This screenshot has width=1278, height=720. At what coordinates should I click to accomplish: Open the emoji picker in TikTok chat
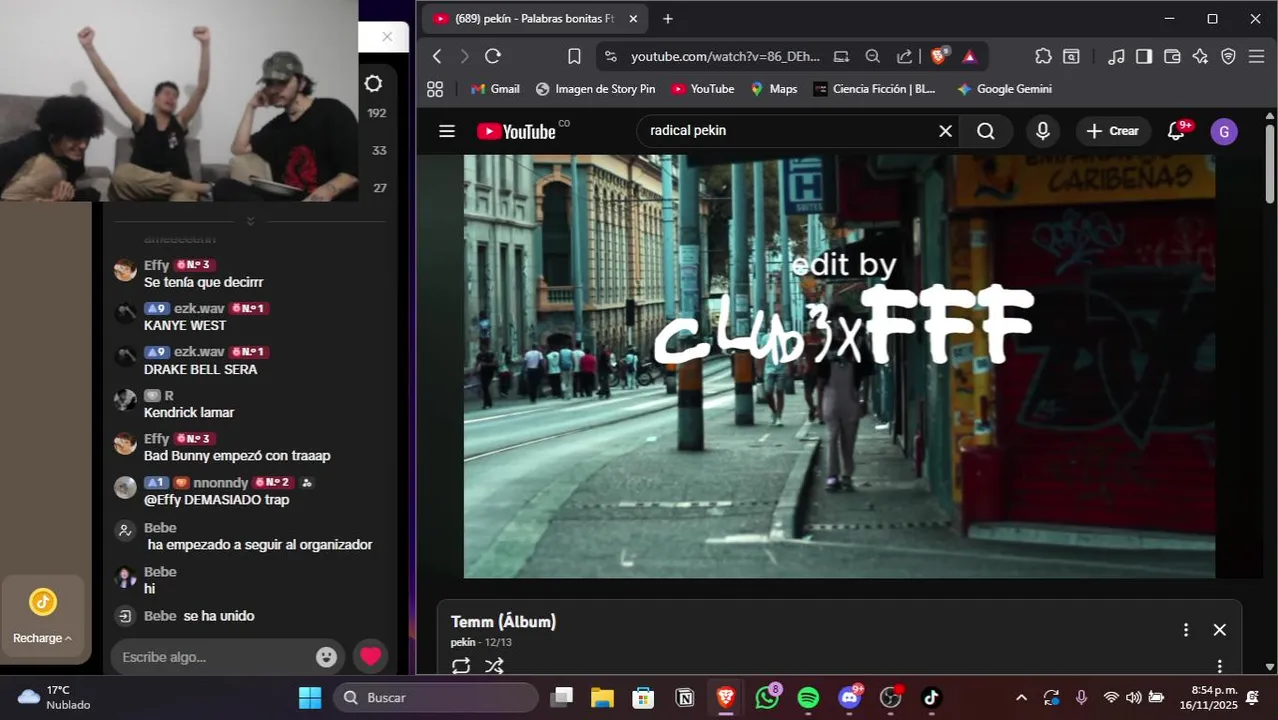[326, 657]
